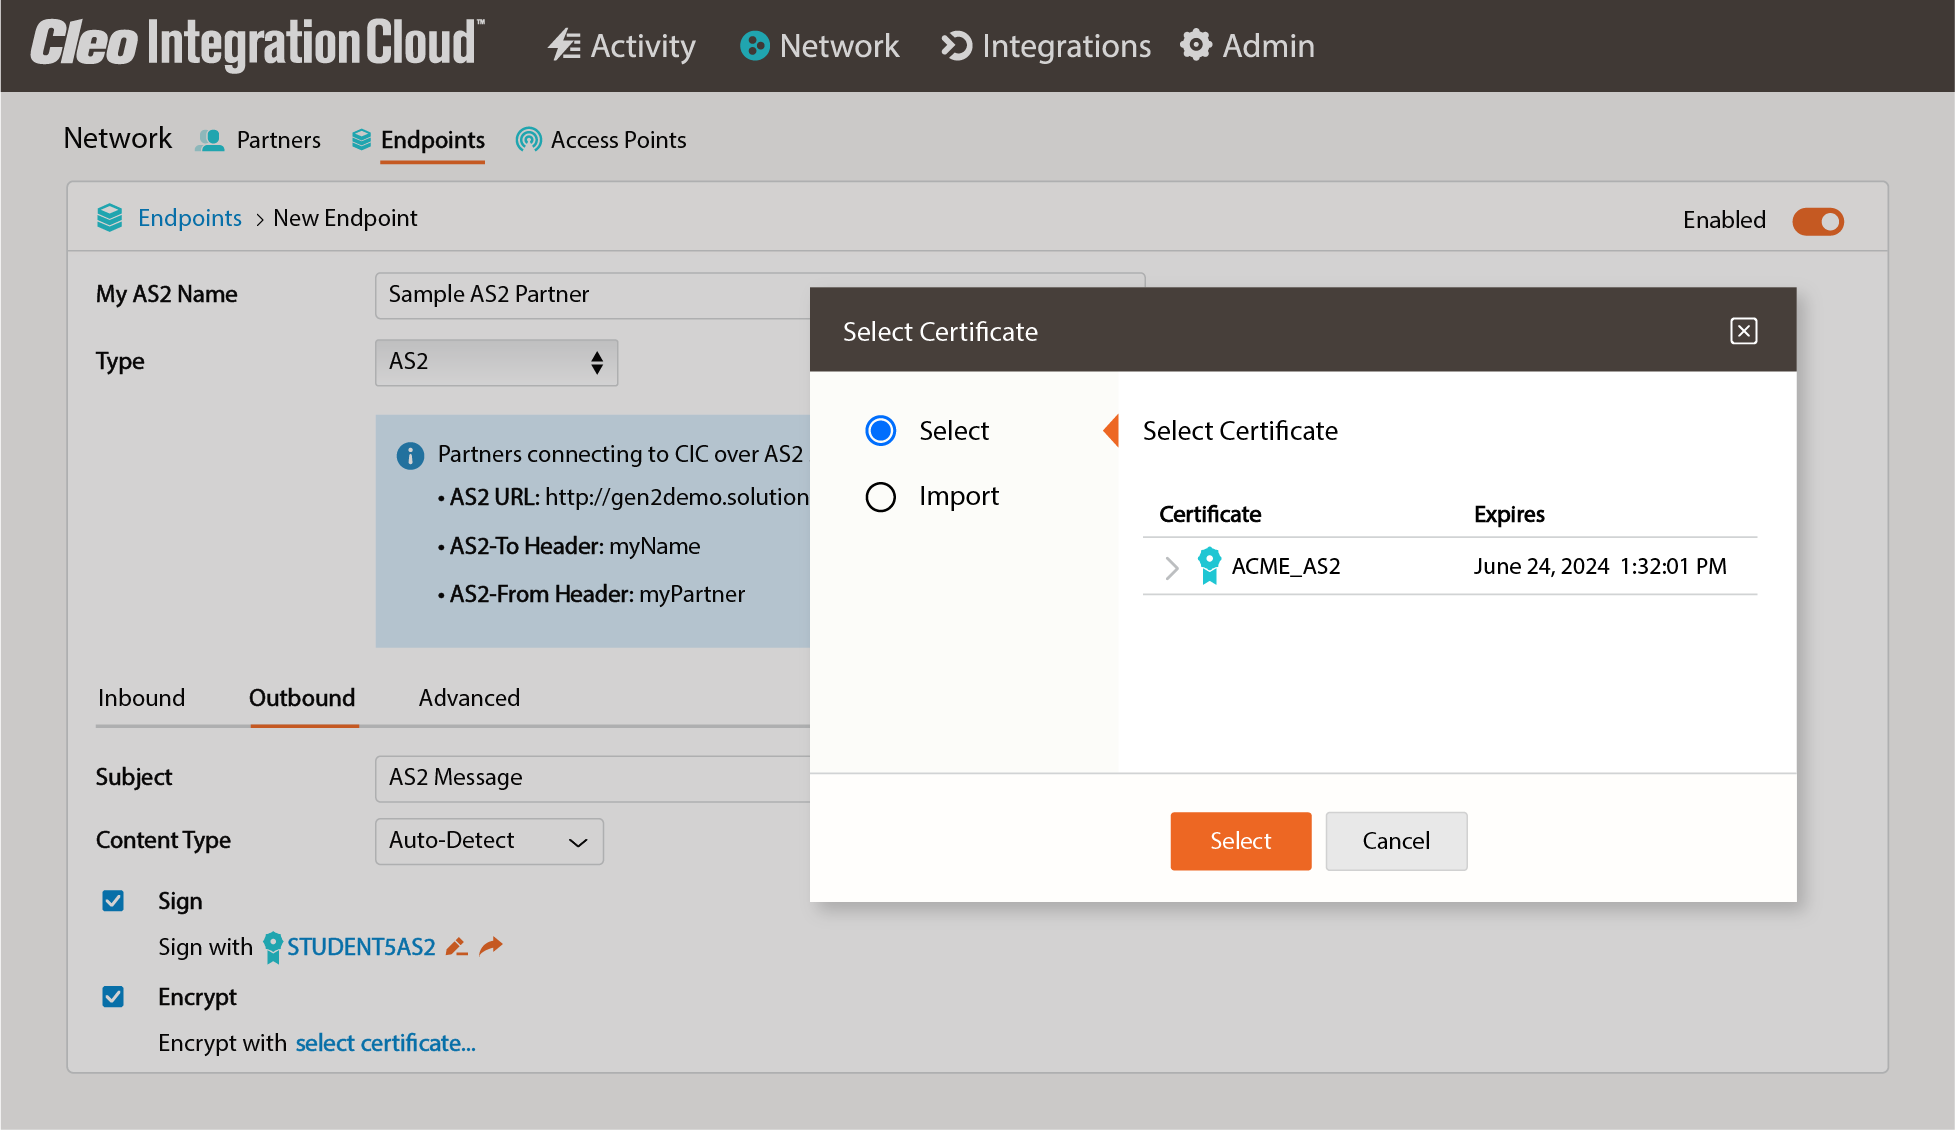
Task: Click the edit pencil next to STUDENT5AS2
Action: point(456,946)
